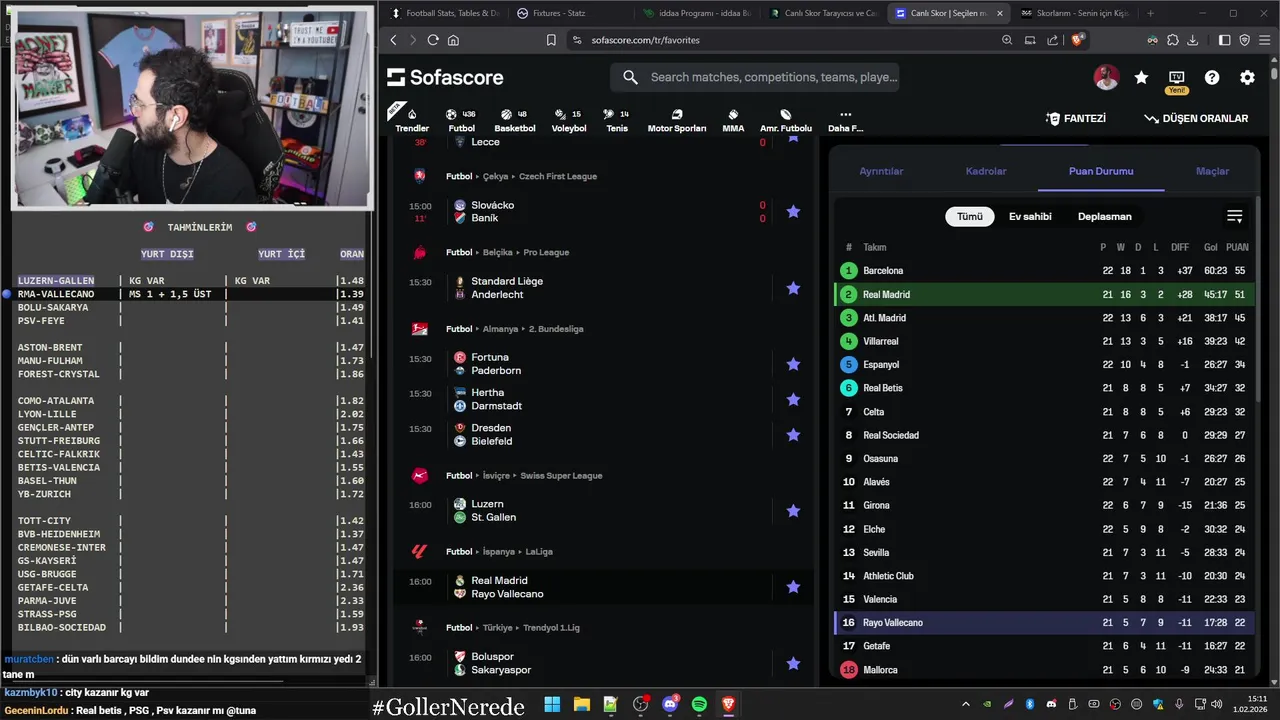Open a new browser tab

1150,13
